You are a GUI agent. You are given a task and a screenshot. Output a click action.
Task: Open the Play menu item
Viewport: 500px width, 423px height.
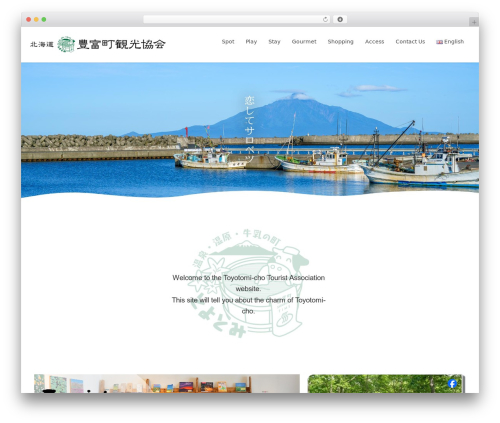click(251, 42)
